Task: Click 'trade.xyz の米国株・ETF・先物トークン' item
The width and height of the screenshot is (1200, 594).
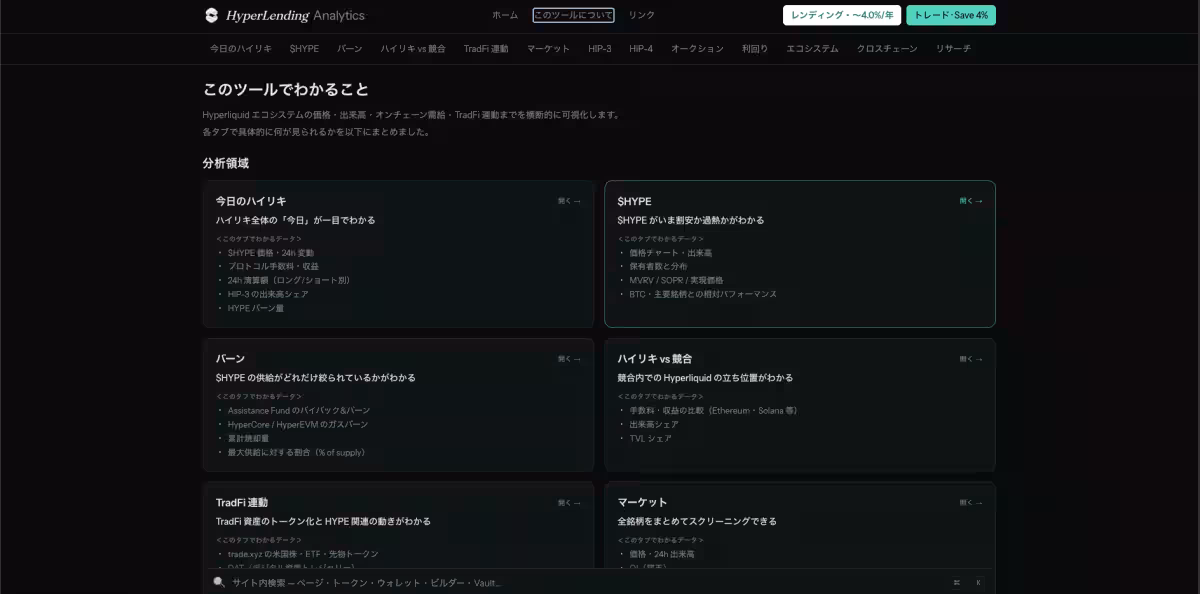Action: [x=303, y=554]
